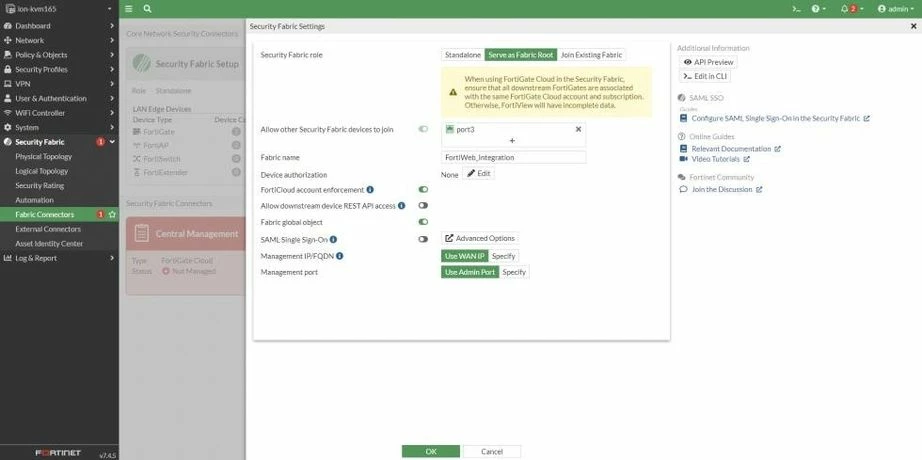Select Use WAN IP for management
922x460 pixels.
(465, 256)
